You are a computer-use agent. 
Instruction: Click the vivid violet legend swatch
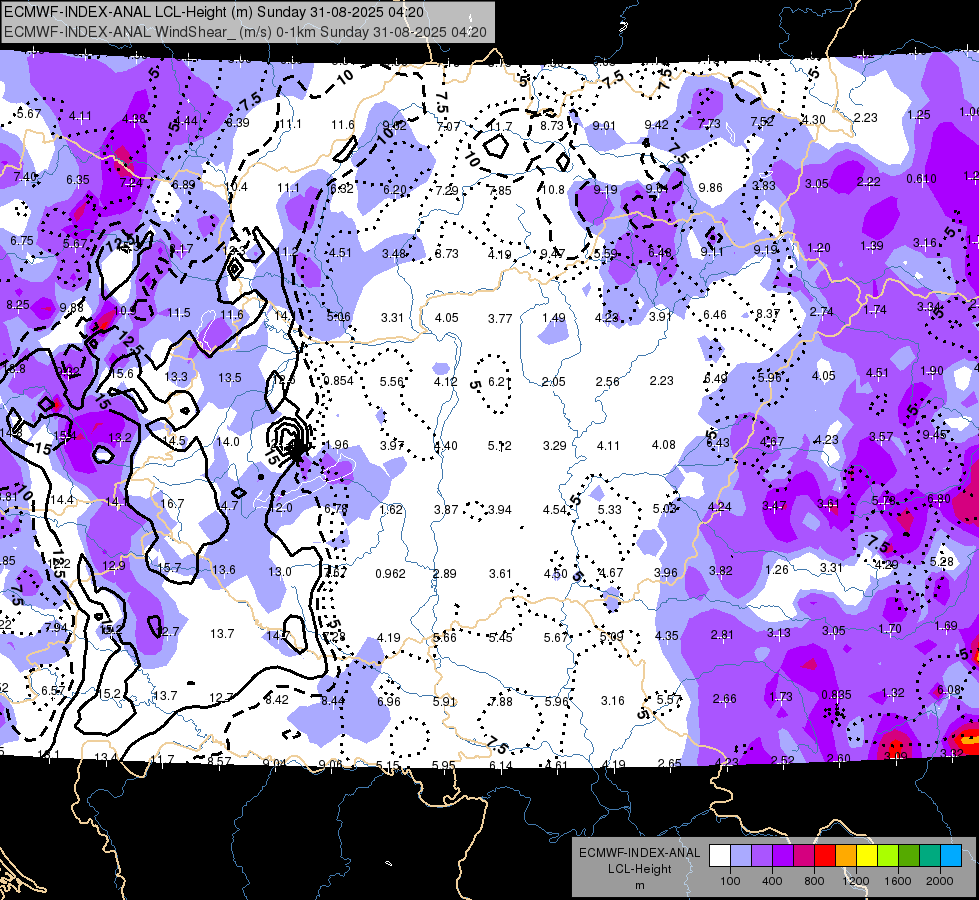(783, 856)
